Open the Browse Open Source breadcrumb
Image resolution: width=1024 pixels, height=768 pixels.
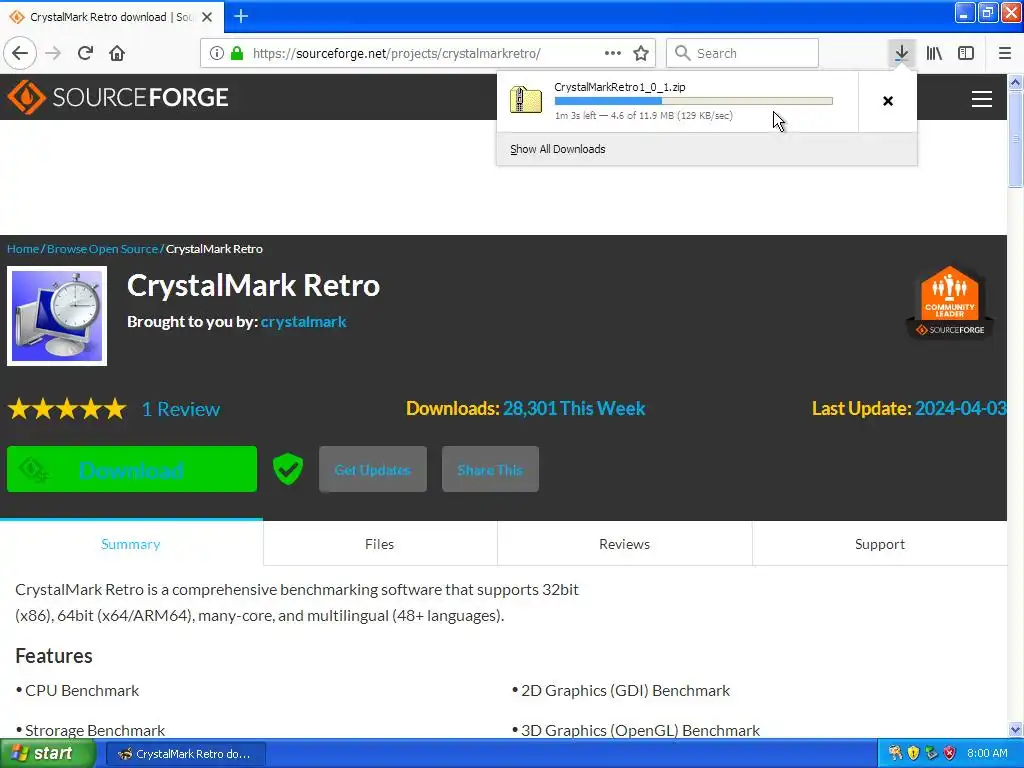pos(103,249)
